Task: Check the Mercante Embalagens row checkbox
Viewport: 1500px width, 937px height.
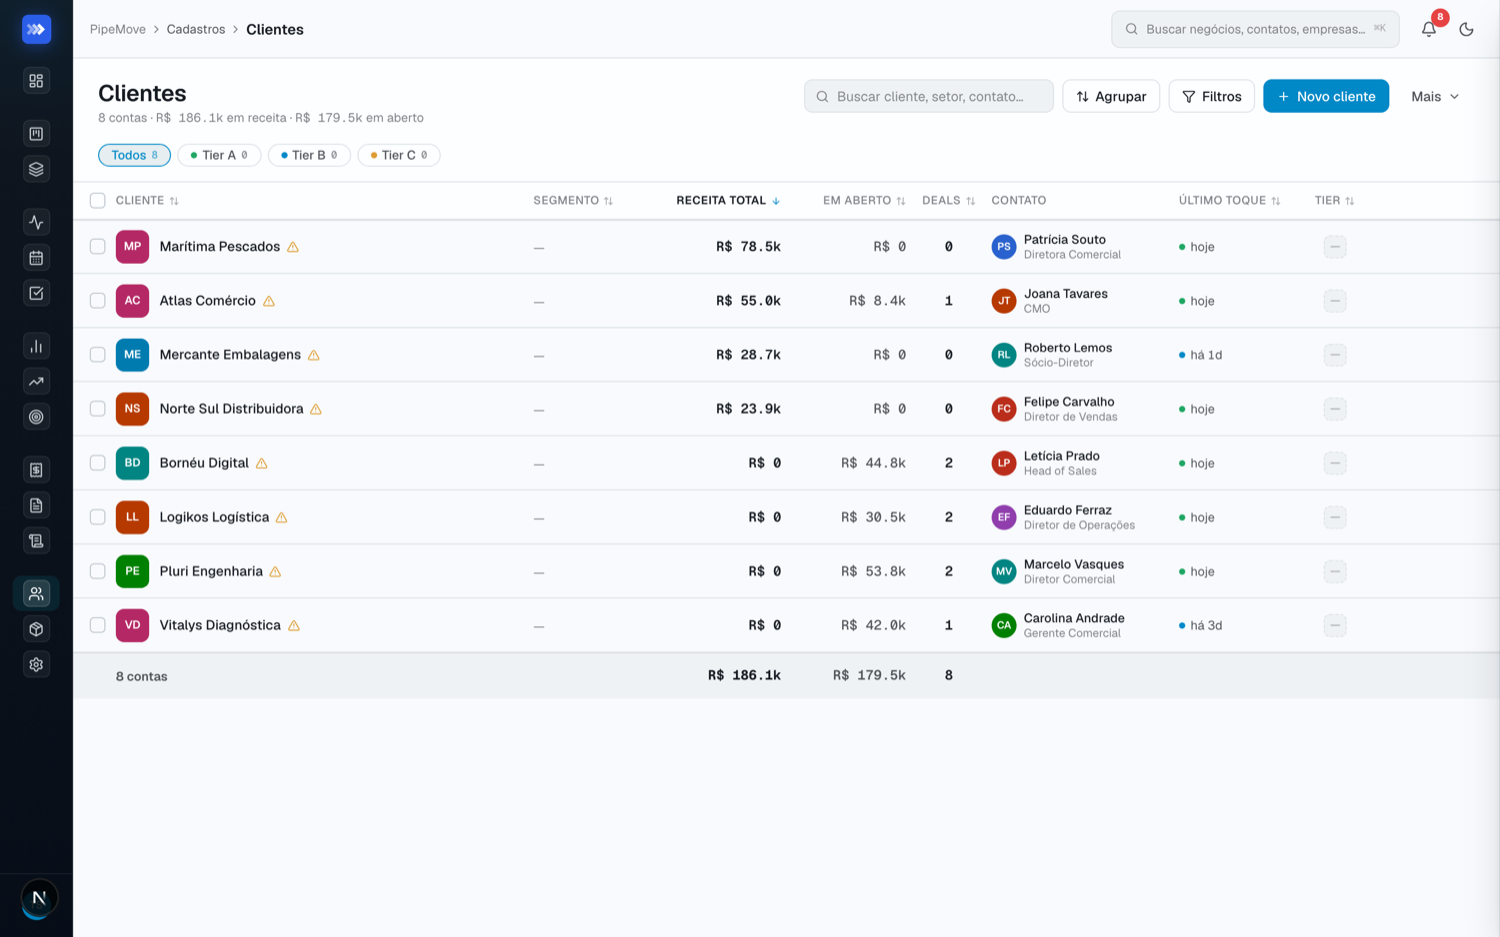Action: coord(98,355)
